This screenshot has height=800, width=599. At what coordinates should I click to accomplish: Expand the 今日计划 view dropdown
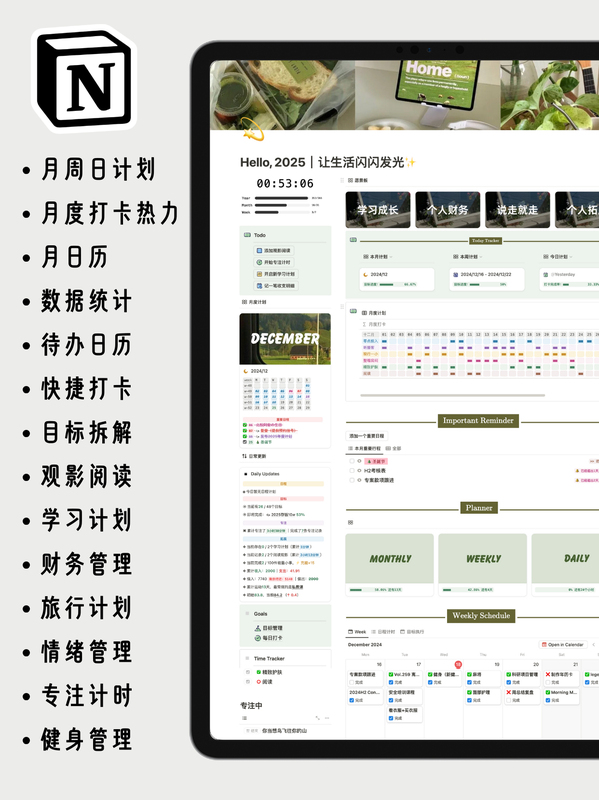pyautogui.click(x=570, y=257)
